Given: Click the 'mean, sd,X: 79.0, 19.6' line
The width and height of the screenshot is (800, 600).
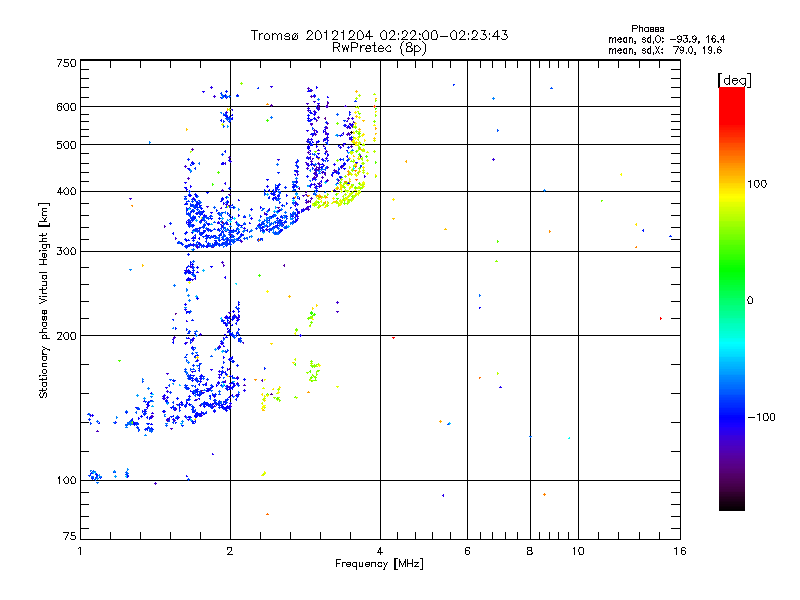Looking at the screenshot, I should pyautogui.click(x=665, y=50).
